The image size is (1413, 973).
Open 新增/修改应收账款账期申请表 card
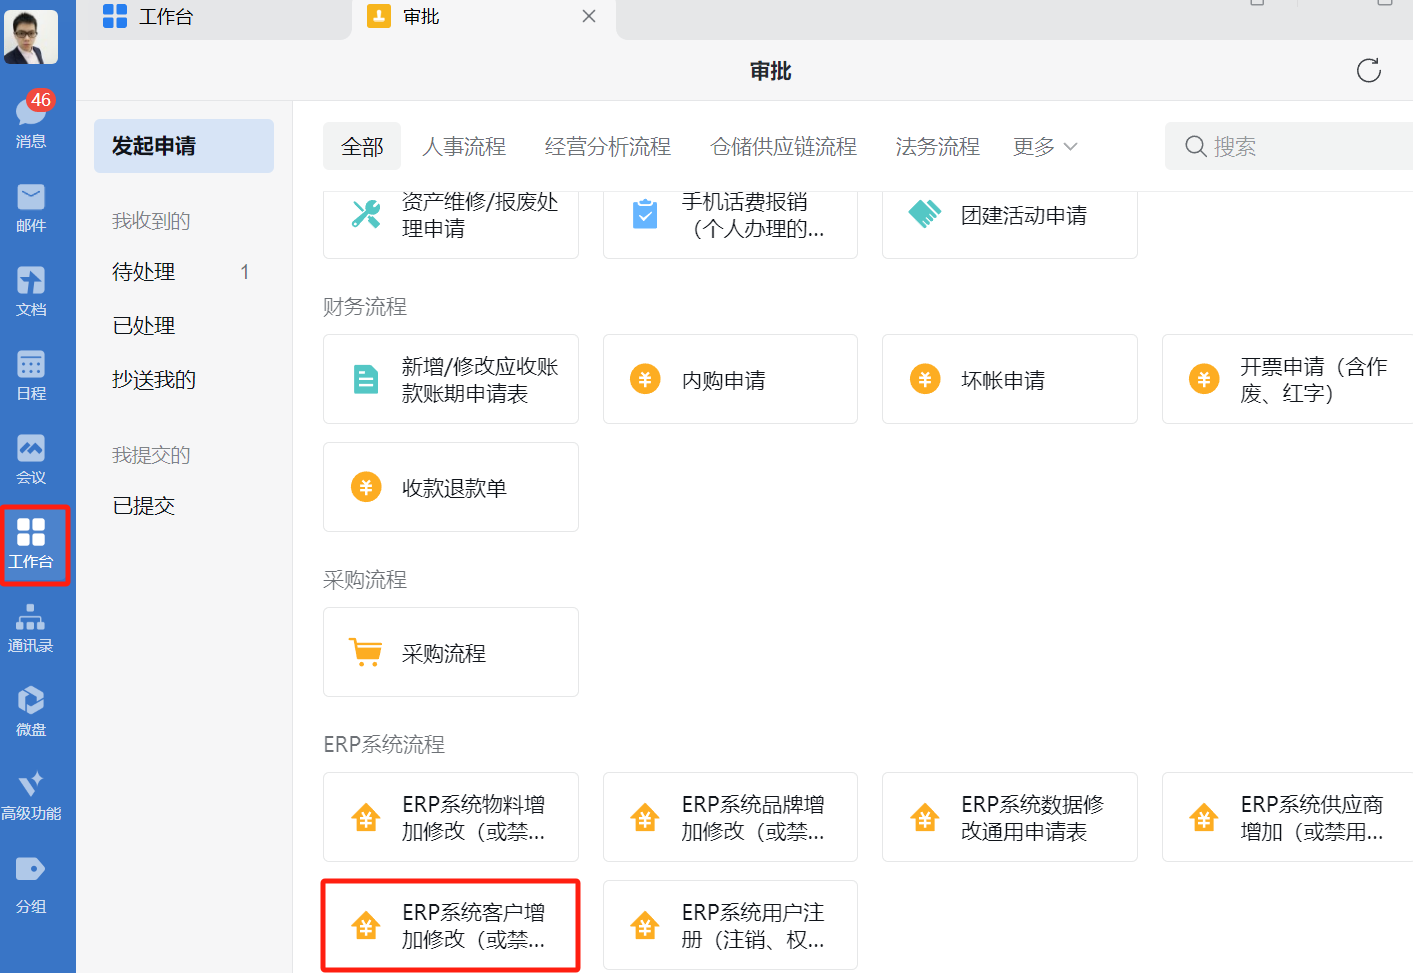(x=451, y=379)
